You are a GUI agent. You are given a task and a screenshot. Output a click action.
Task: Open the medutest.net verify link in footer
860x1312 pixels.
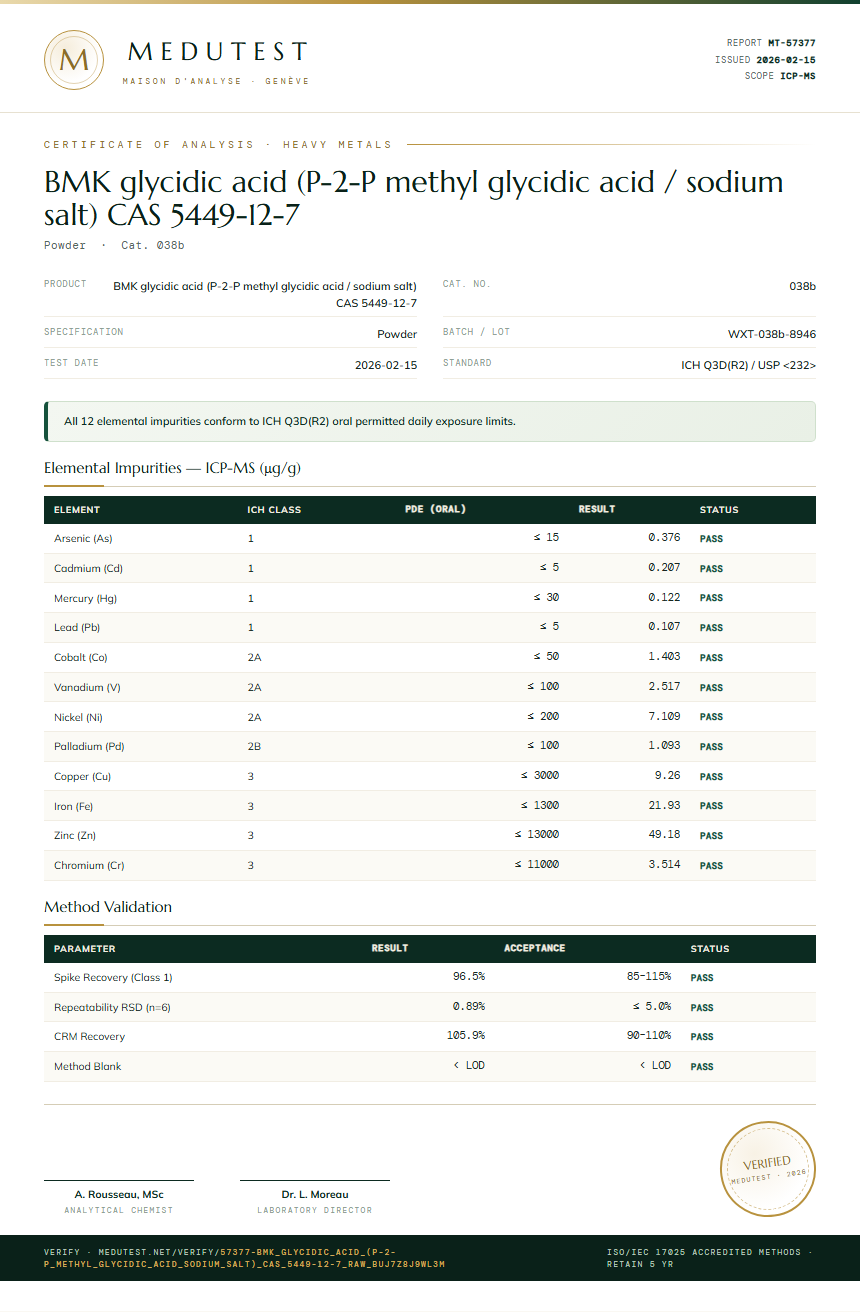click(244, 1258)
